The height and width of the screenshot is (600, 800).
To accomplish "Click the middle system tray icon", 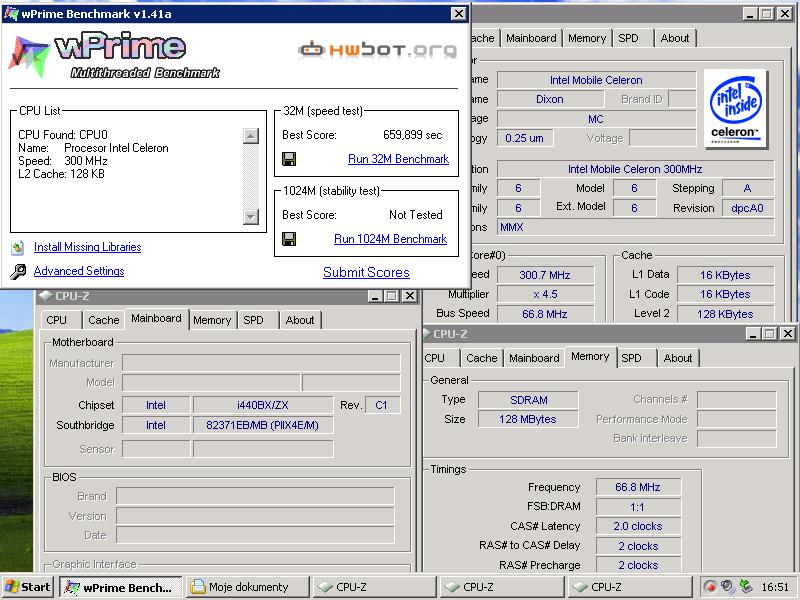I will coord(728,587).
